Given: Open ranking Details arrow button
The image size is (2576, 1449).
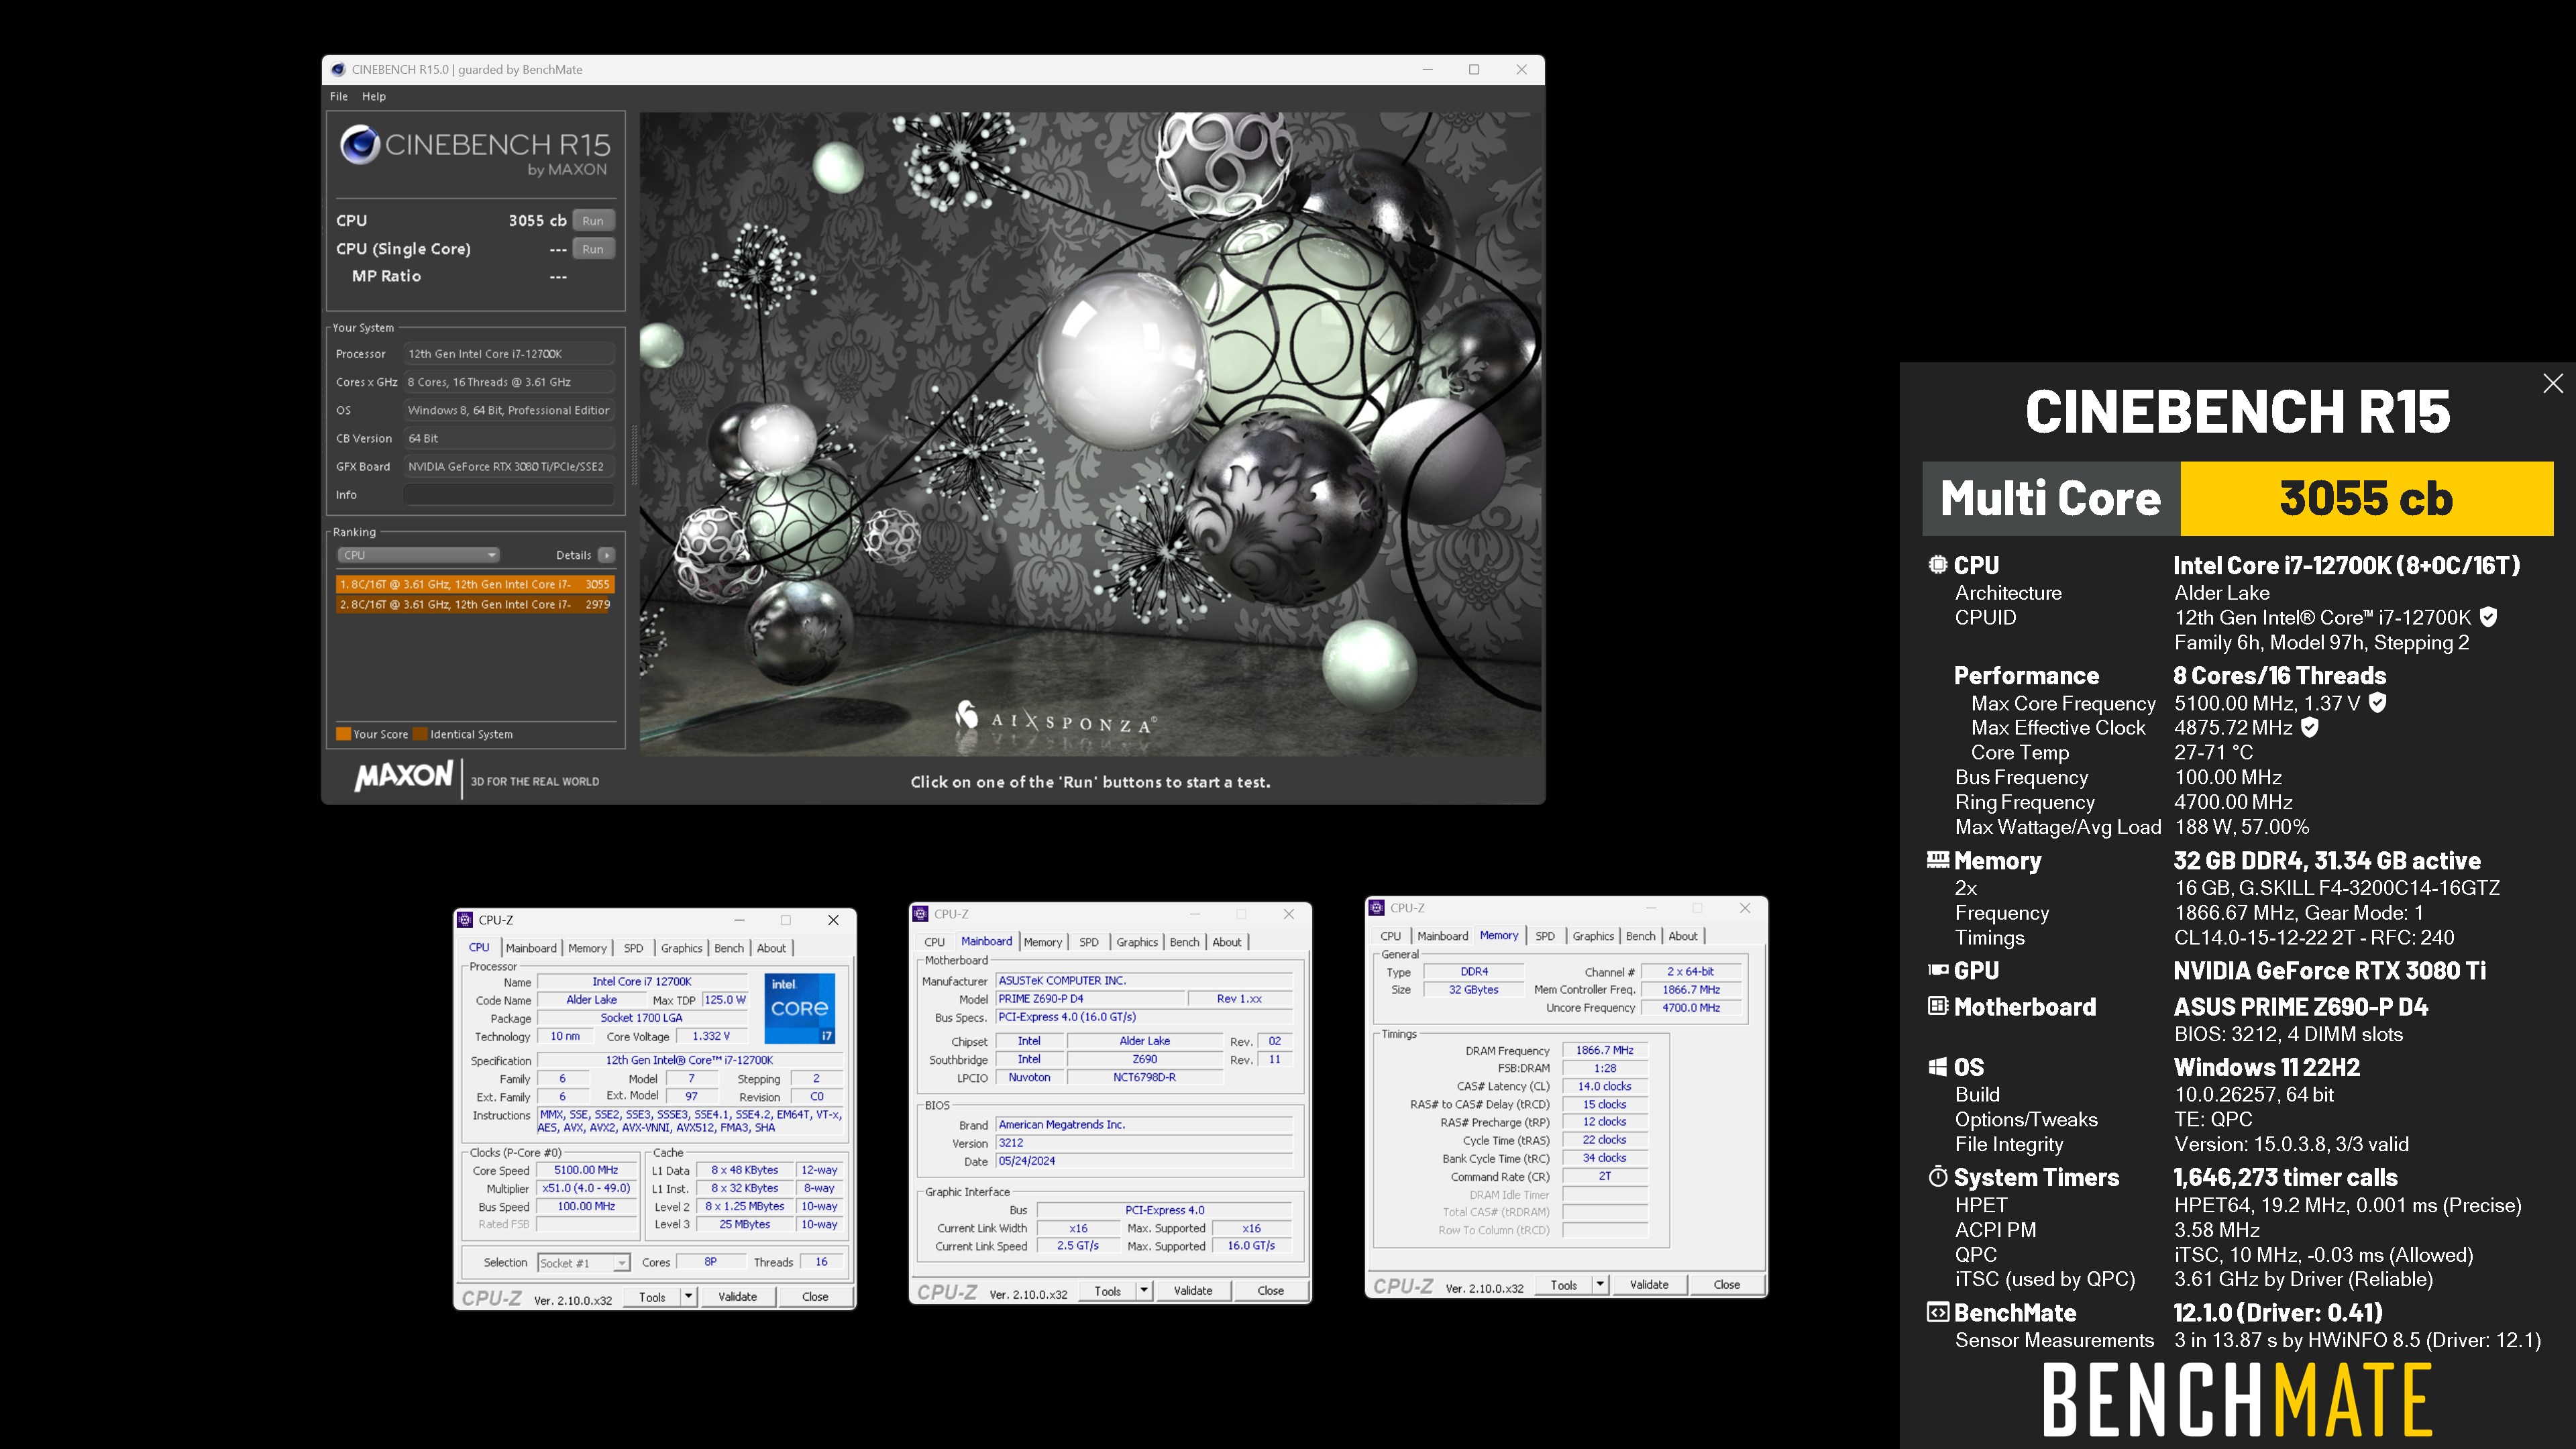Looking at the screenshot, I should click(x=606, y=555).
